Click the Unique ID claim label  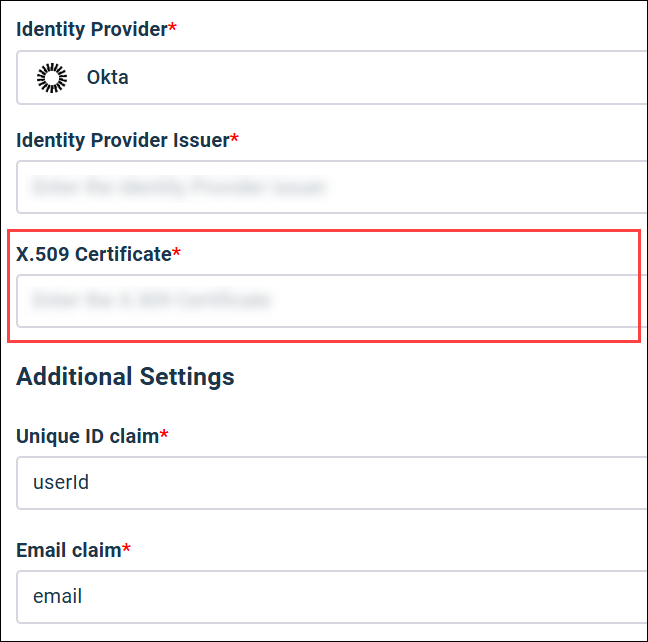coord(87,436)
